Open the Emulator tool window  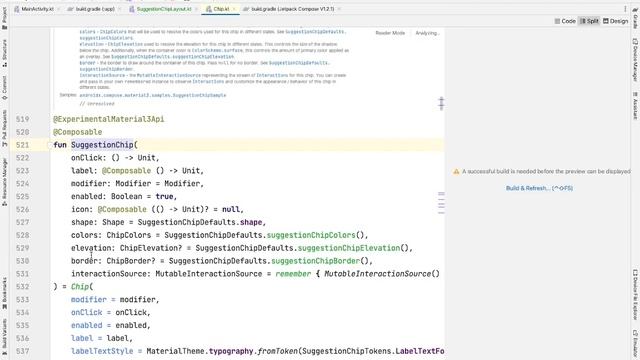coord(635,345)
